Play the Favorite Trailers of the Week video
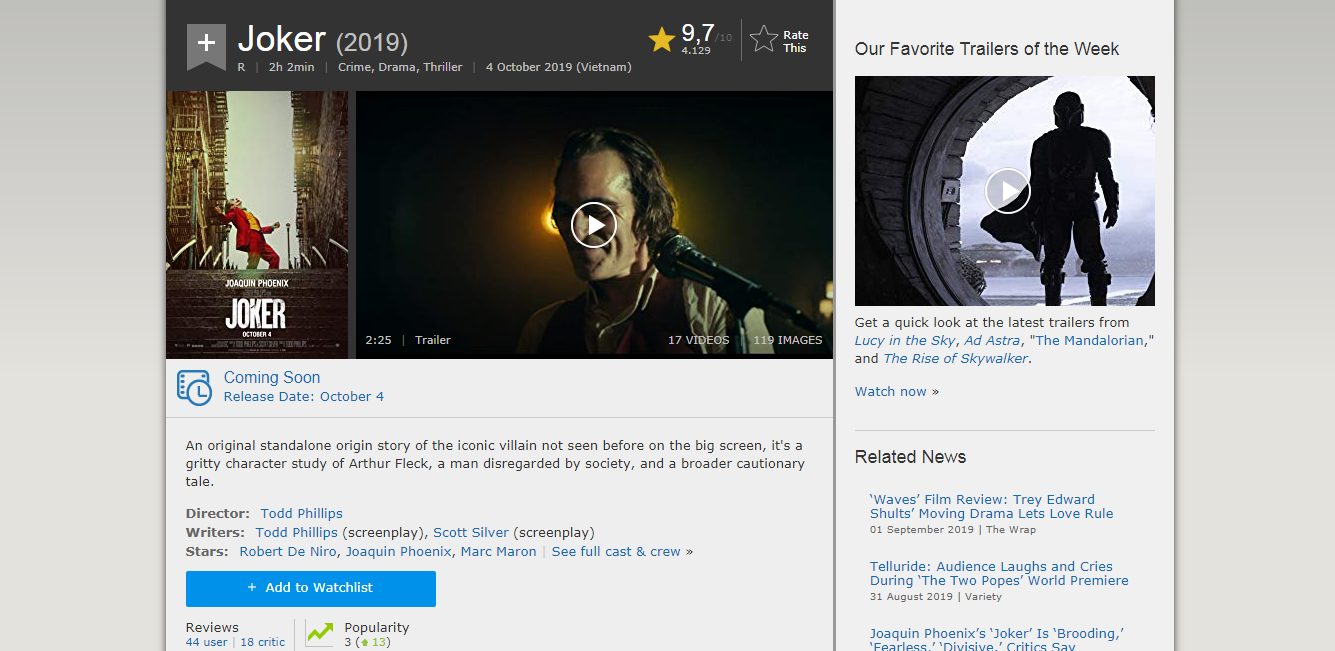The image size is (1335, 651). click(1007, 190)
